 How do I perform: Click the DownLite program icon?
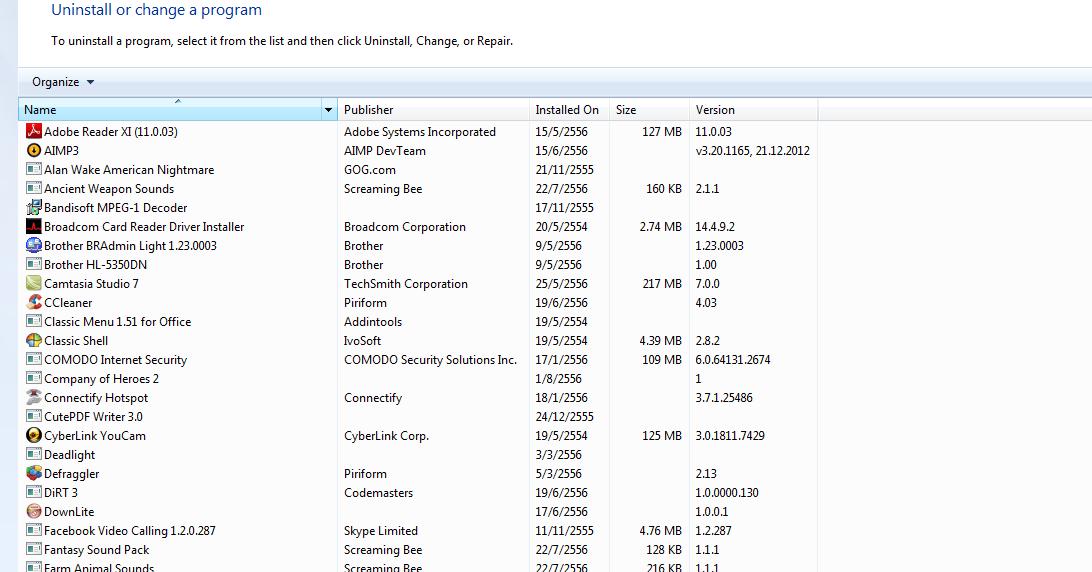[x=33, y=511]
